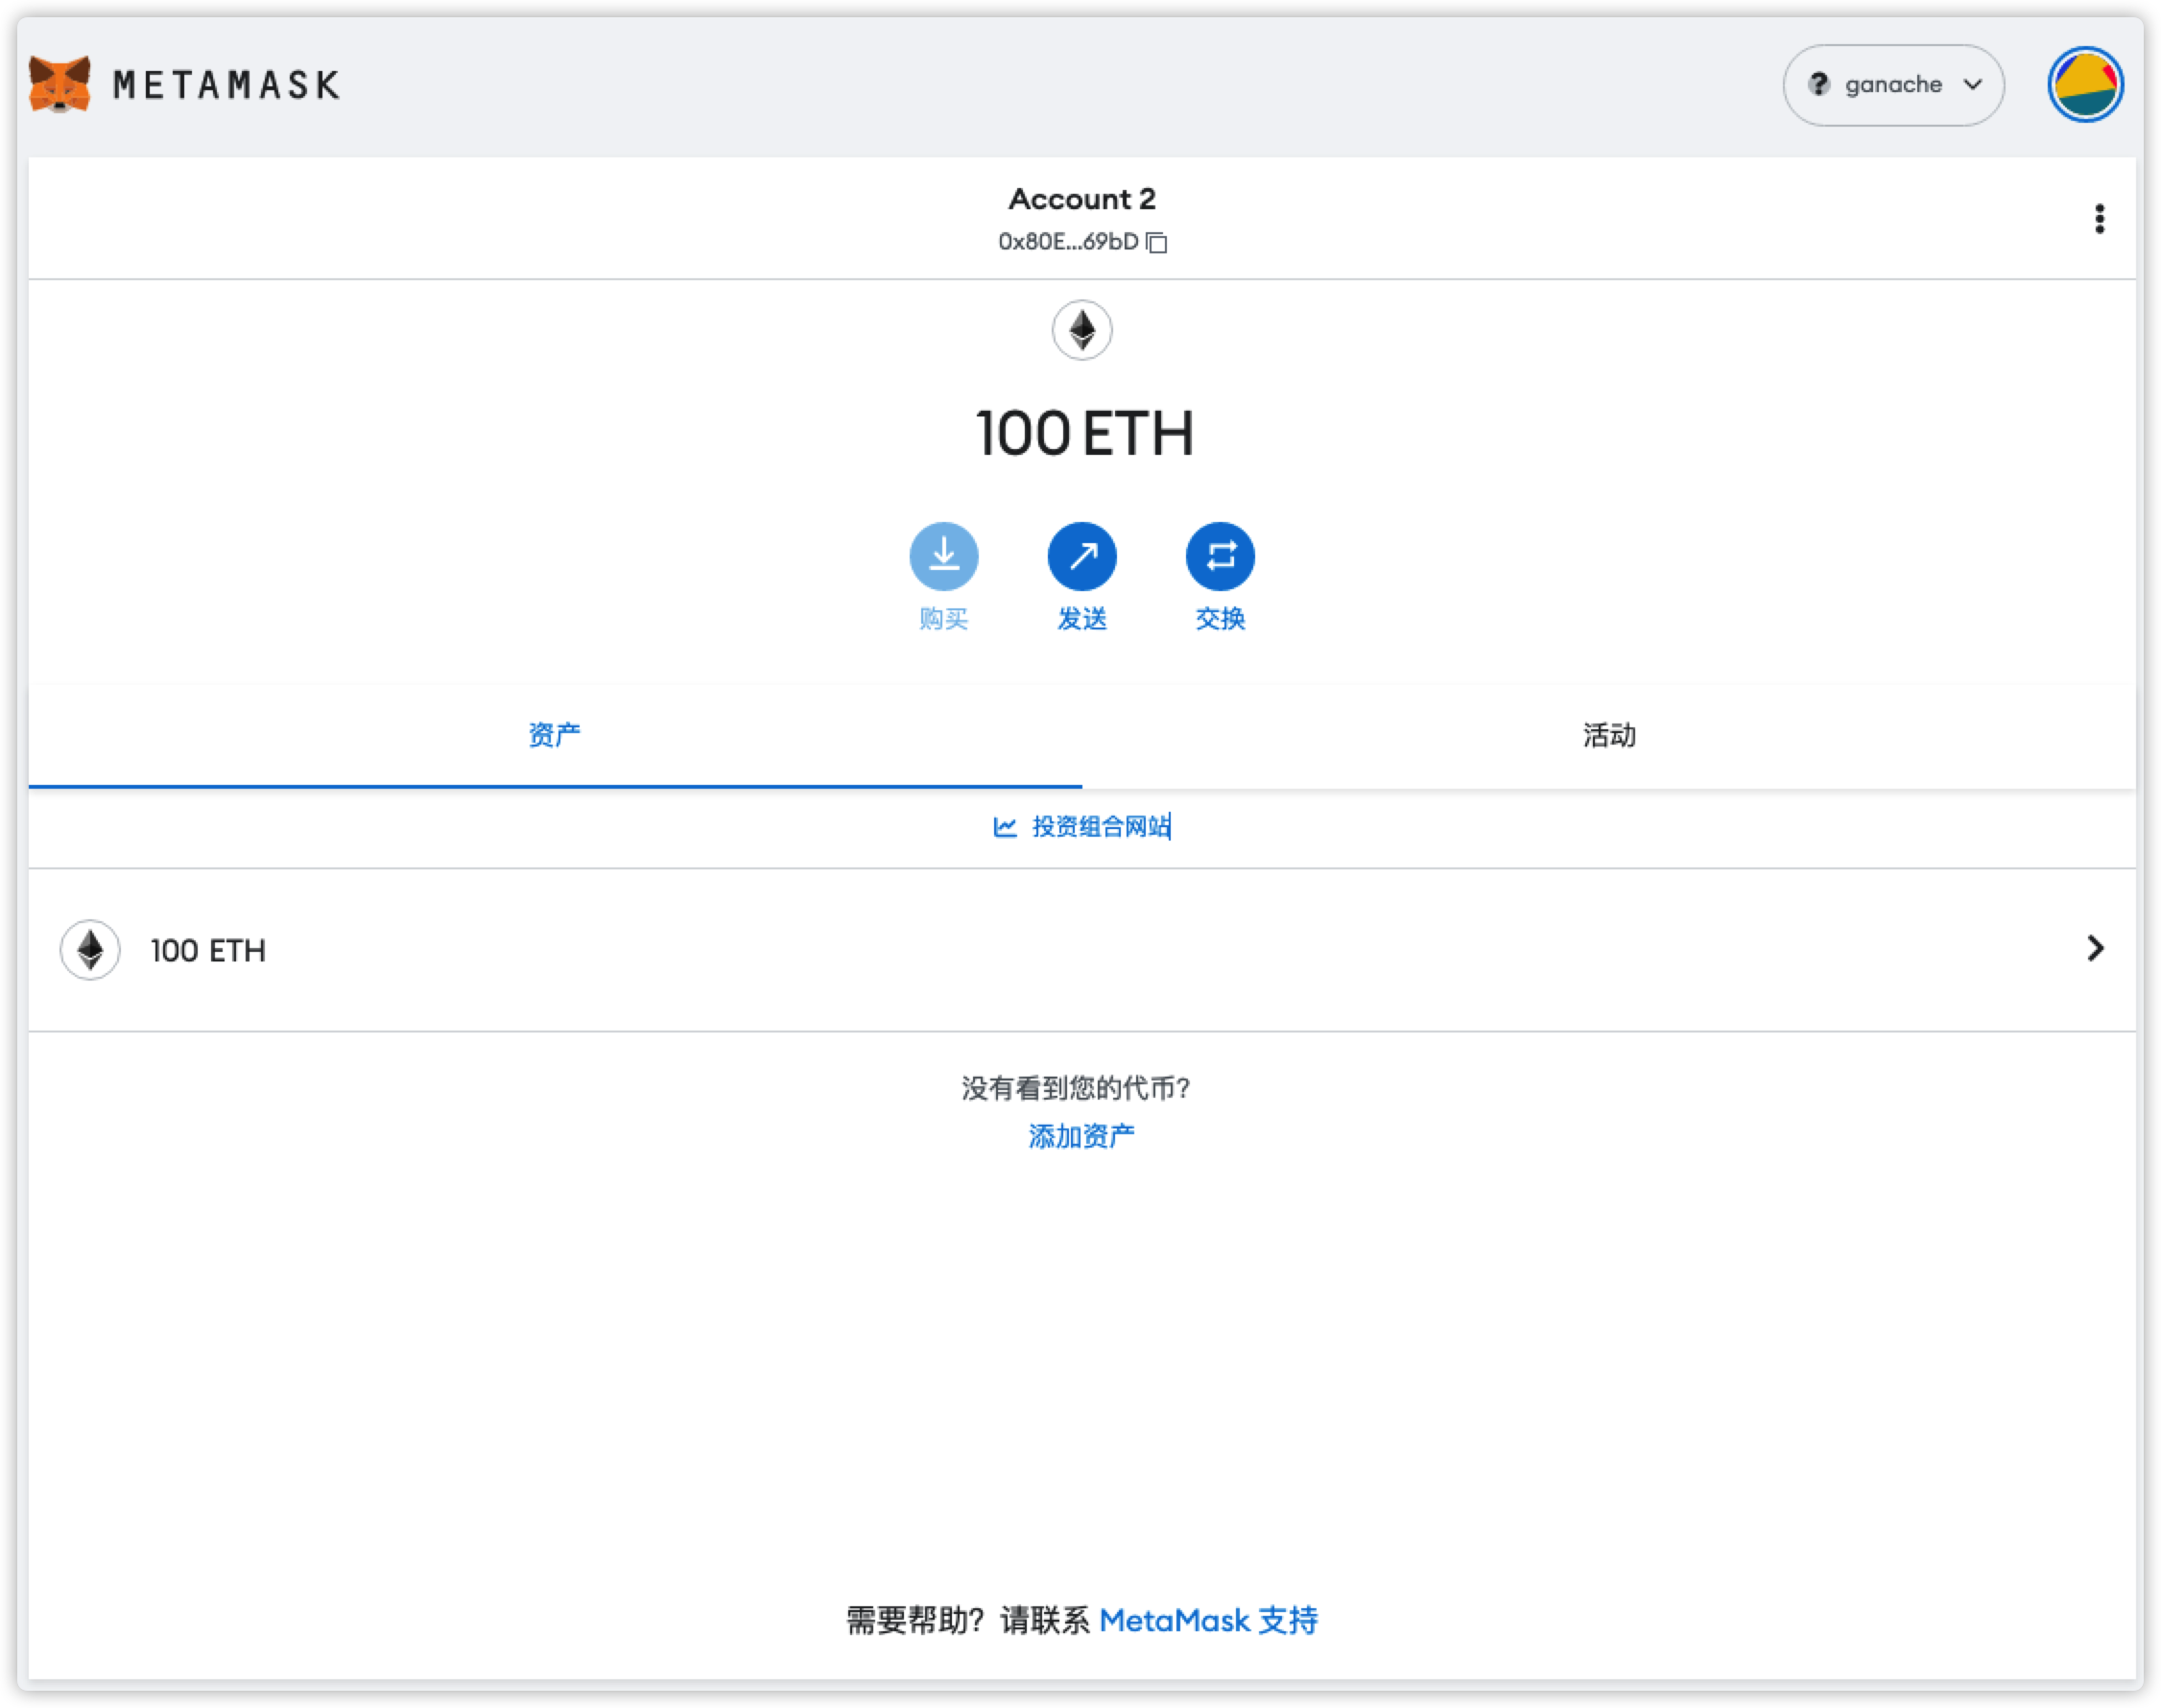
Task: Open the three-dot account options menu
Action: [2099, 218]
